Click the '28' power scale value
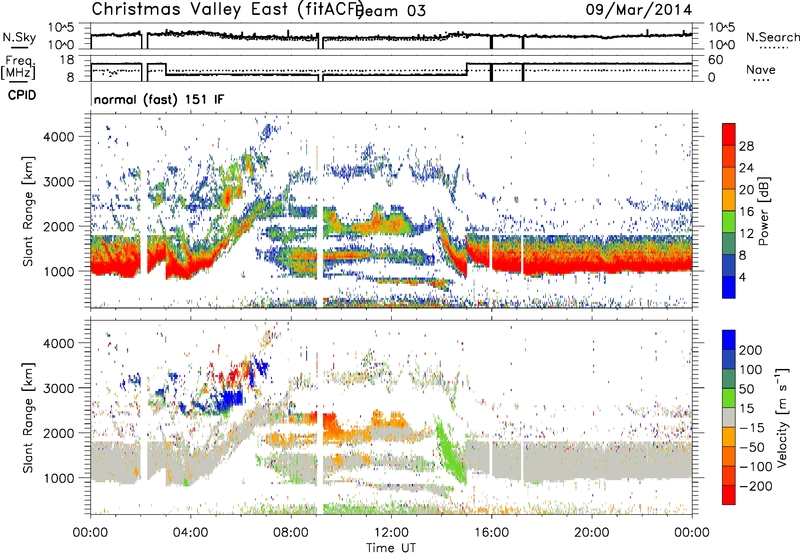 746,146
